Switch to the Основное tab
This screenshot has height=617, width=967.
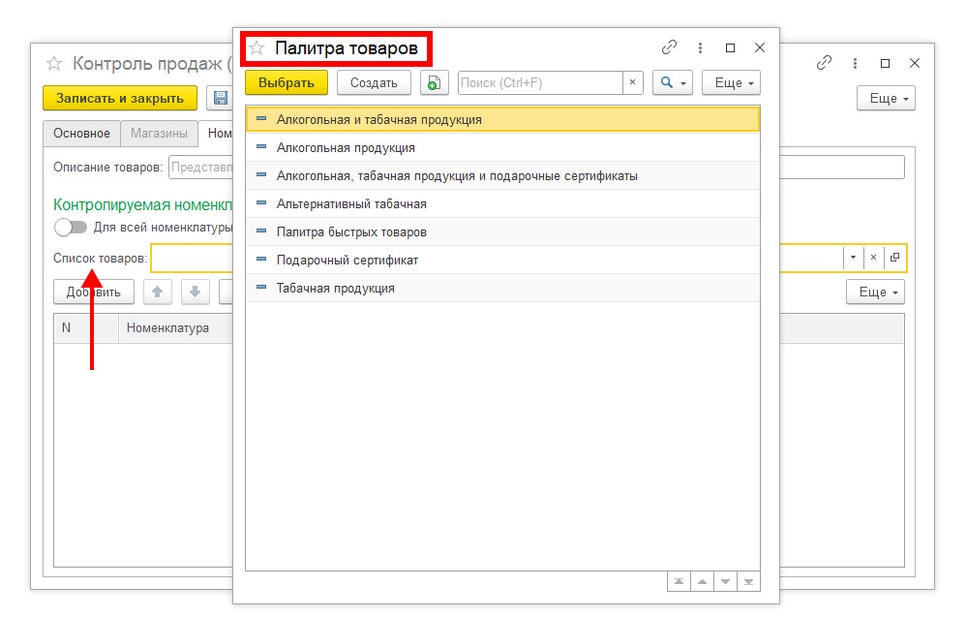tap(81, 133)
